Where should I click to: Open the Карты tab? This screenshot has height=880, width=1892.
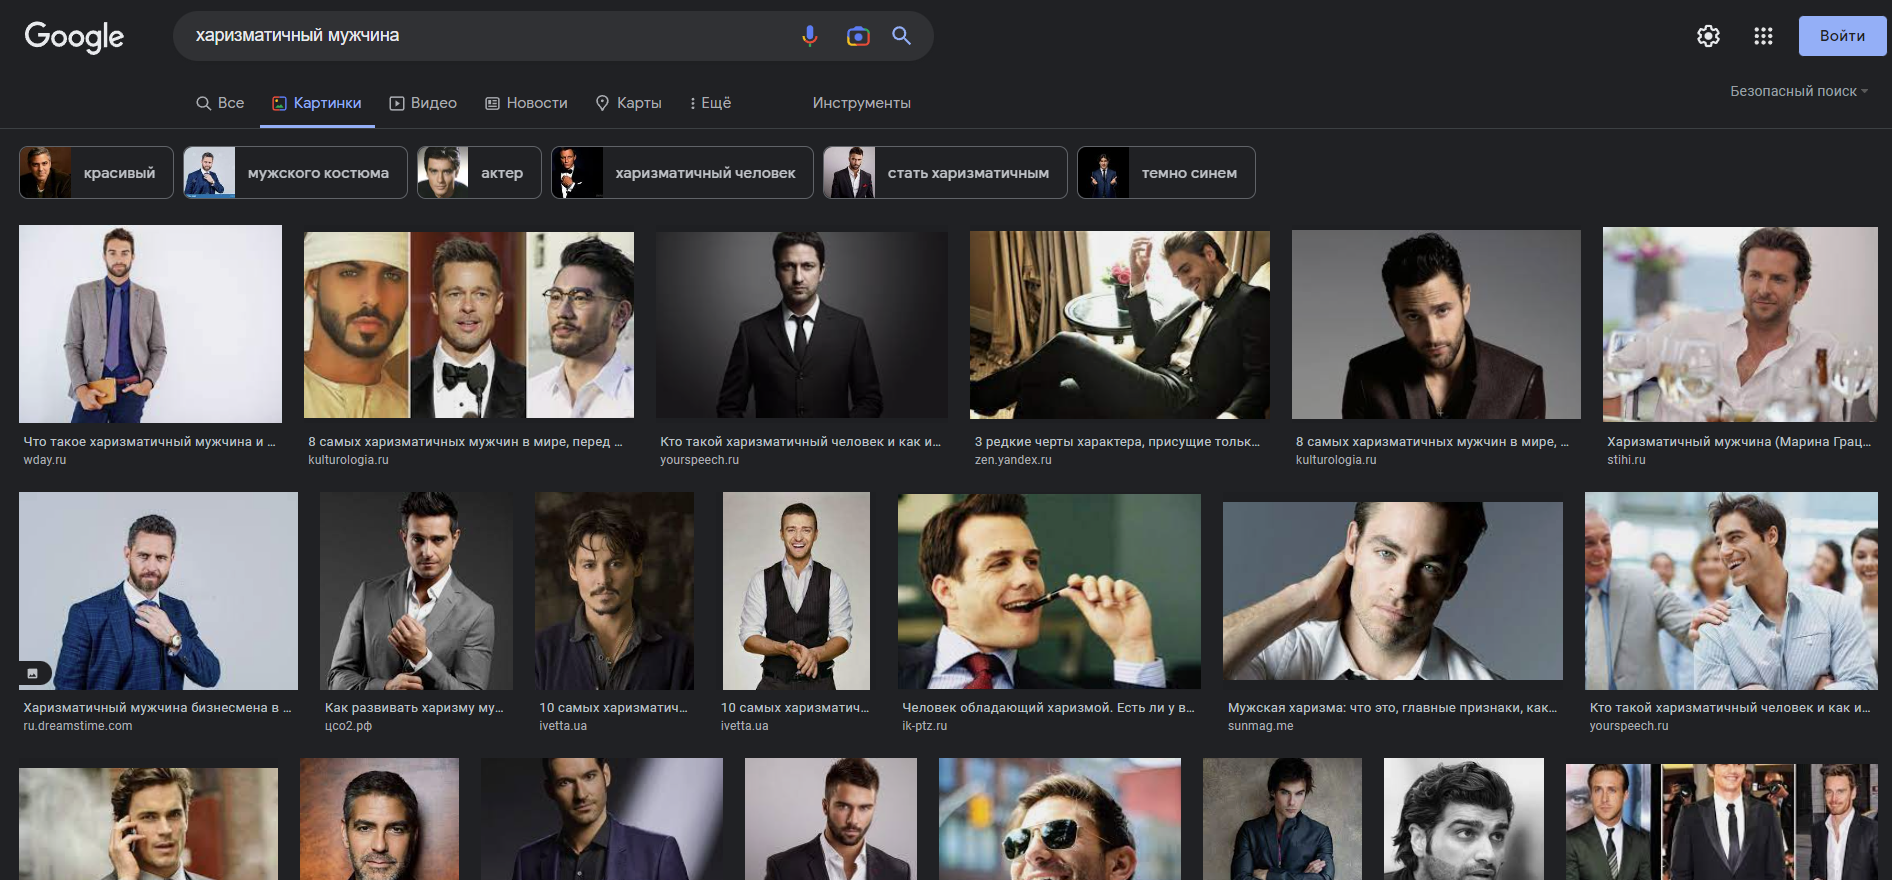click(x=628, y=103)
